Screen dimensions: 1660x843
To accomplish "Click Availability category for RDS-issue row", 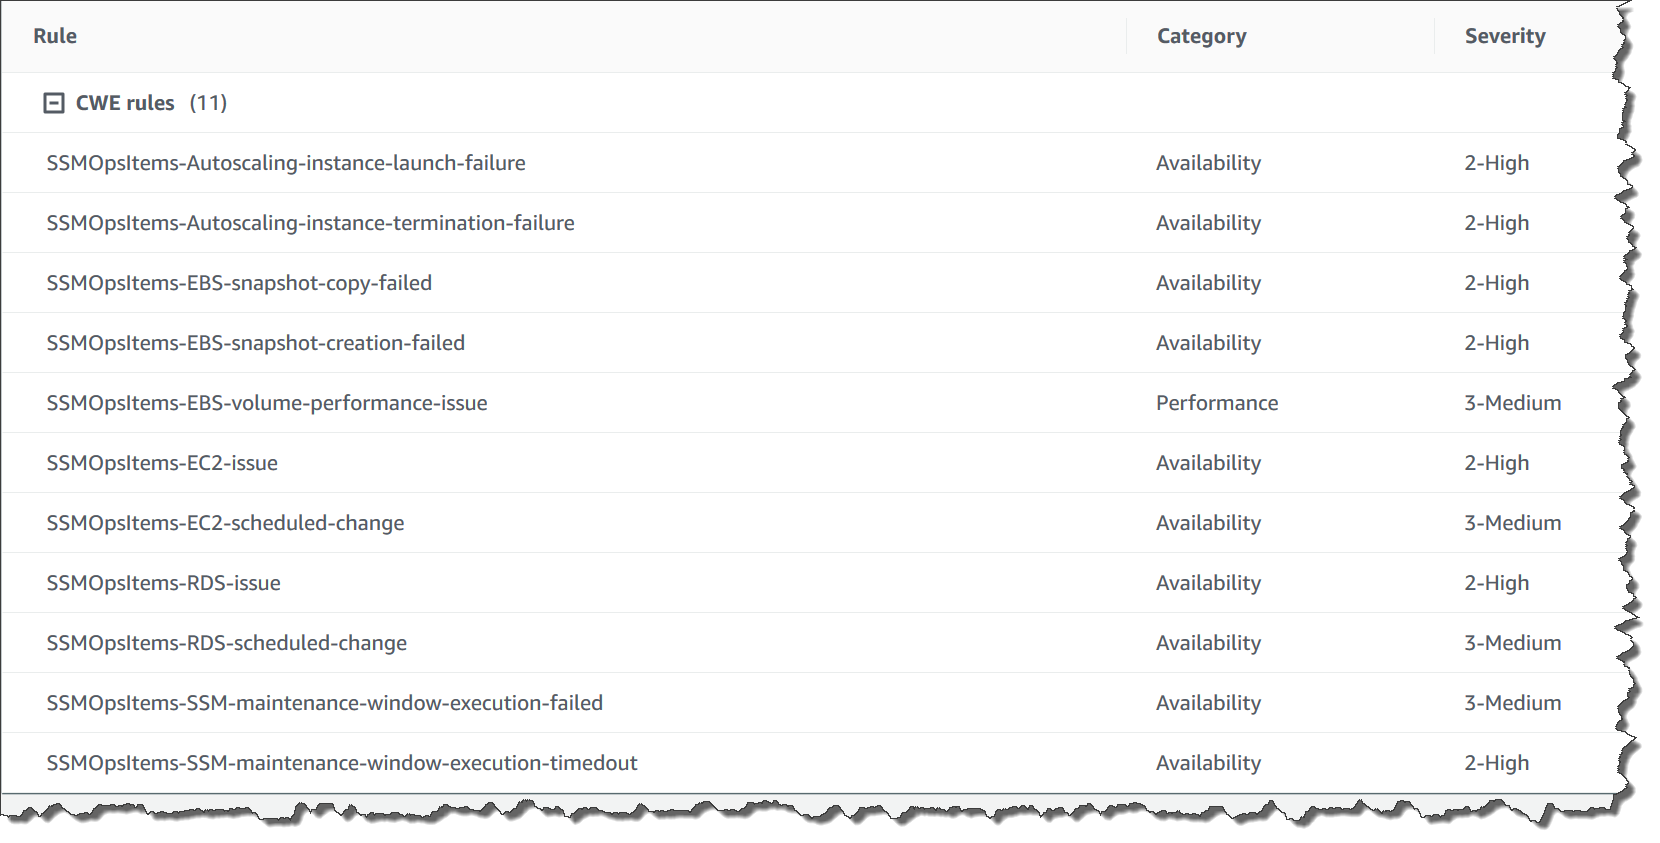I will point(1208,583).
